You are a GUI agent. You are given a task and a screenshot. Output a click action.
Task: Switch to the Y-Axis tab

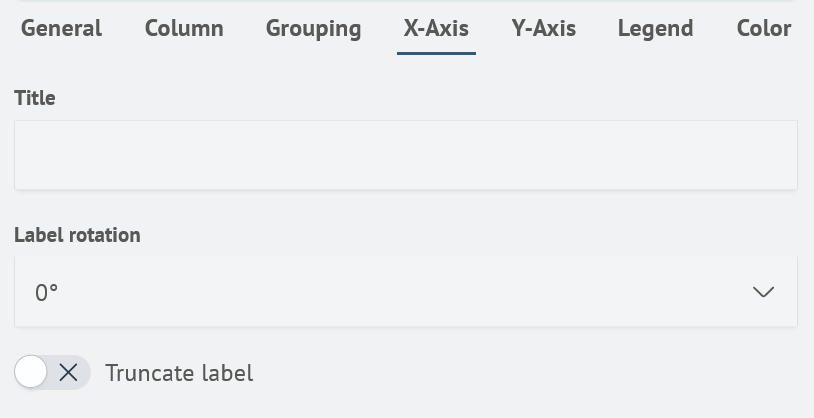point(543,28)
